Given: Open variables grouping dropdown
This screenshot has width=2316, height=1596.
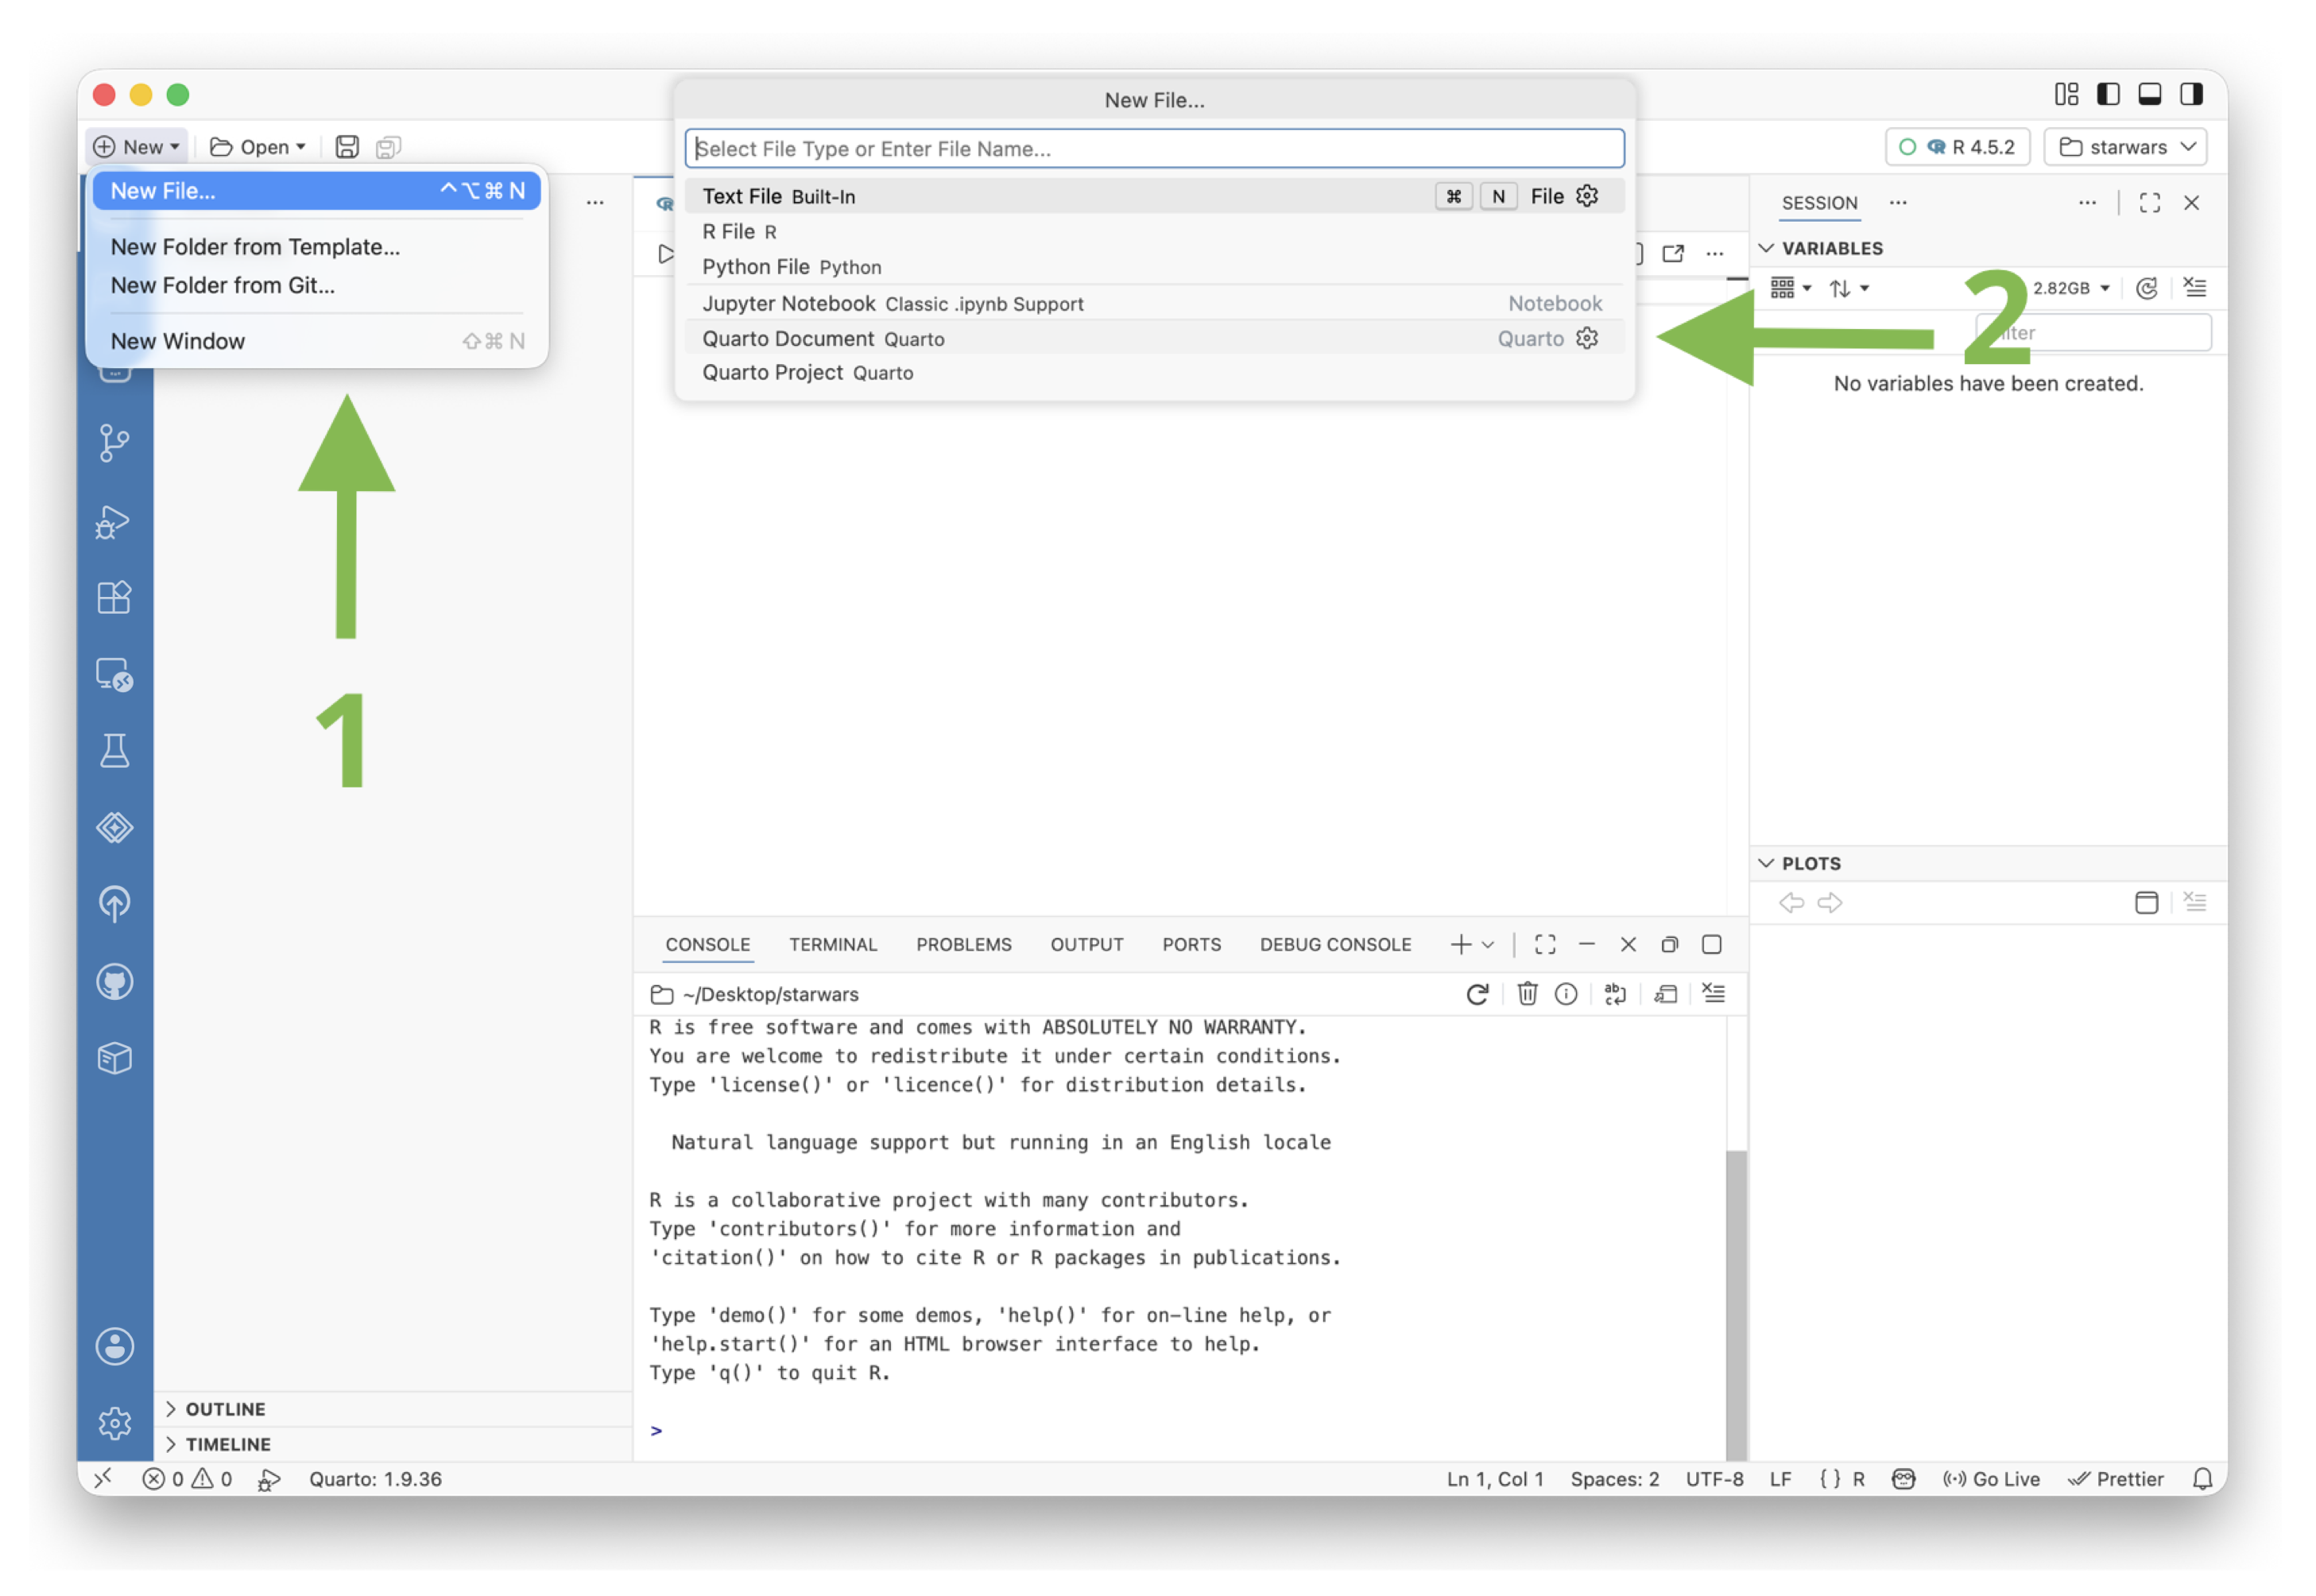Looking at the screenshot, I should [x=1790, y=288].
